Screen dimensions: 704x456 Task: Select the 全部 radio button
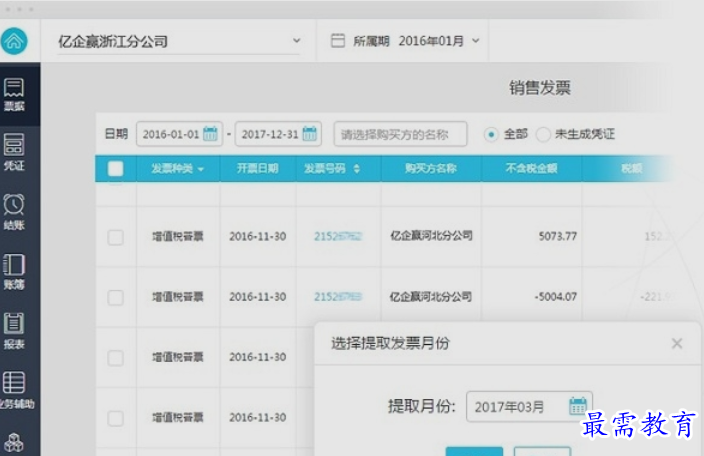pyautogui.click(x=491, y=134)
